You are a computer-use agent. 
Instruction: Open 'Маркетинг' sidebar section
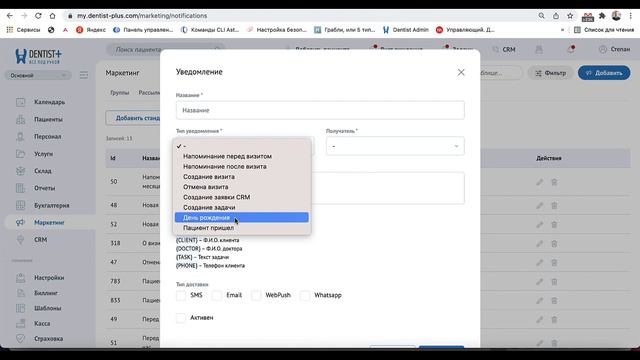49,222
